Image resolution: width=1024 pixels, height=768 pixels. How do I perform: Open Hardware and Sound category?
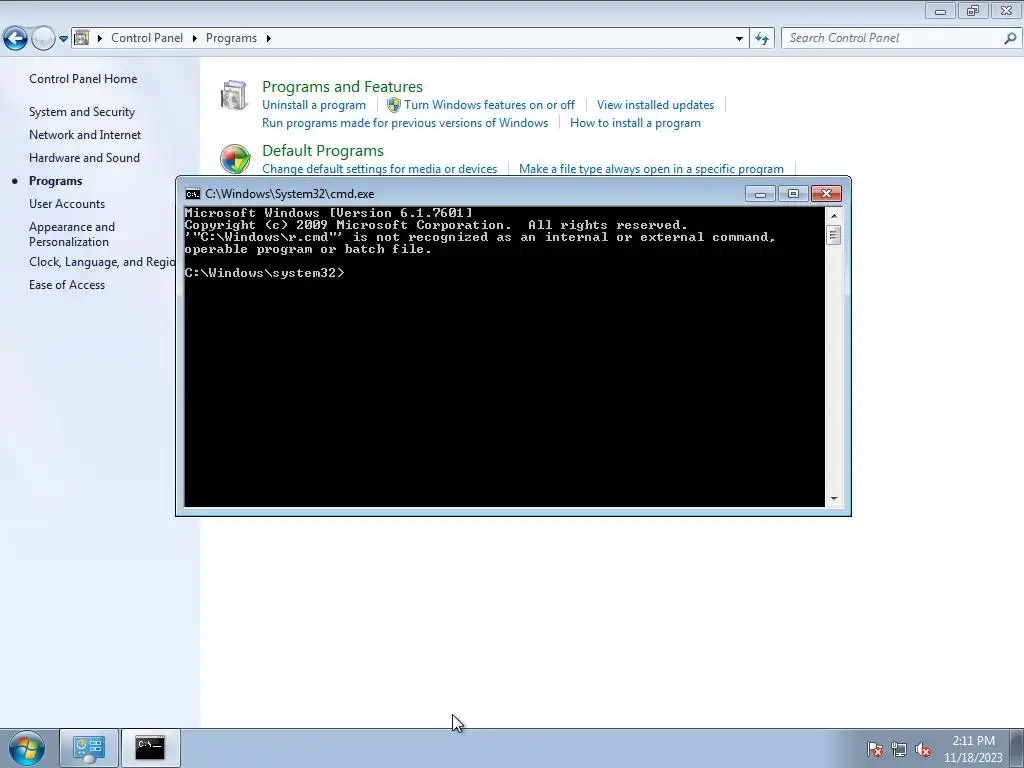coord(84,157)
